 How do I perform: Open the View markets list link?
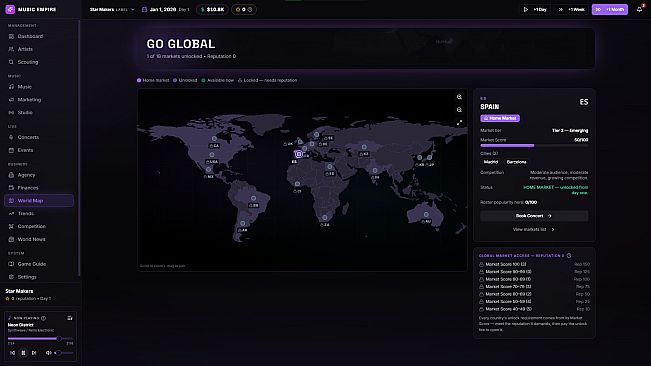[x=534, y=229]
